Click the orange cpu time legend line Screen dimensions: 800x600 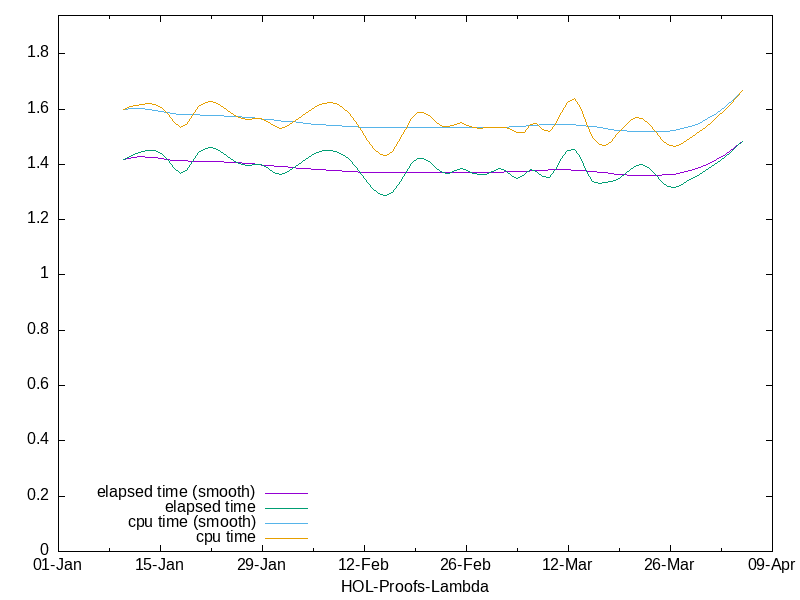[x=285, y=538]
